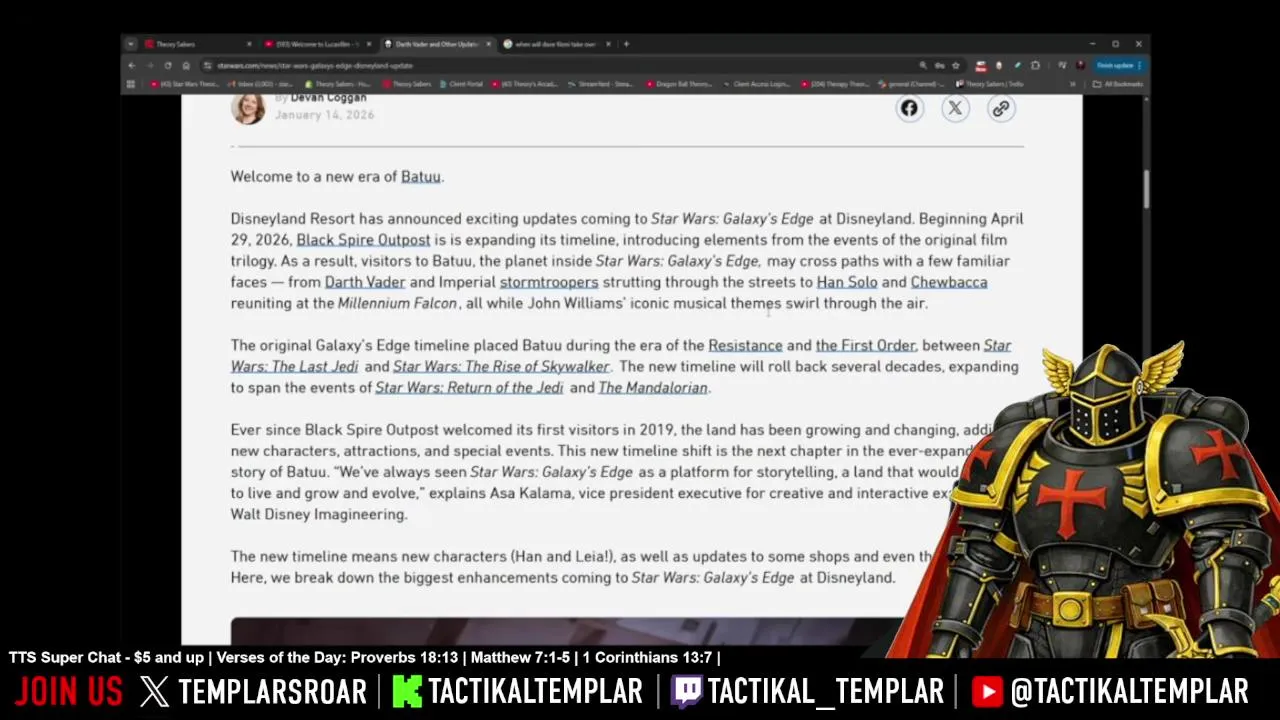Switch to Theory Sabers tab
The image size is (1280, 720).
tap(197, 44)
